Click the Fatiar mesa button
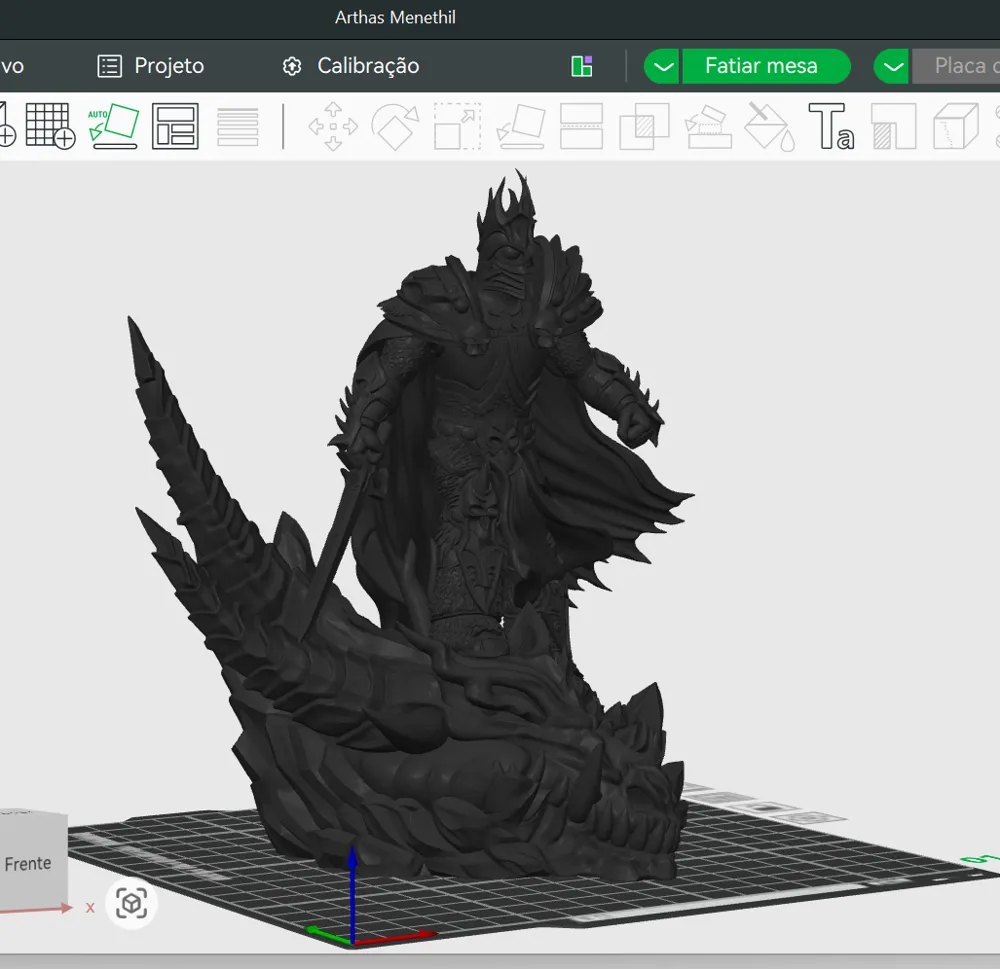 point(766,66)
